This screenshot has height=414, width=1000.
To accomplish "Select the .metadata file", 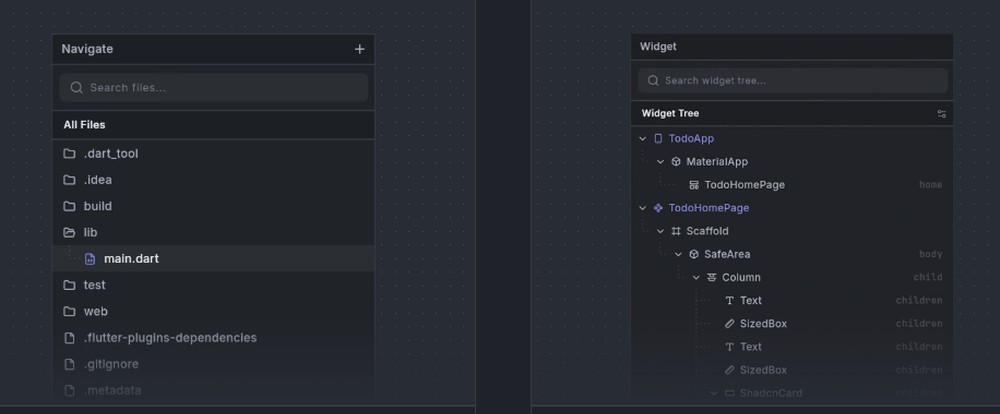I will click(213, 390).
